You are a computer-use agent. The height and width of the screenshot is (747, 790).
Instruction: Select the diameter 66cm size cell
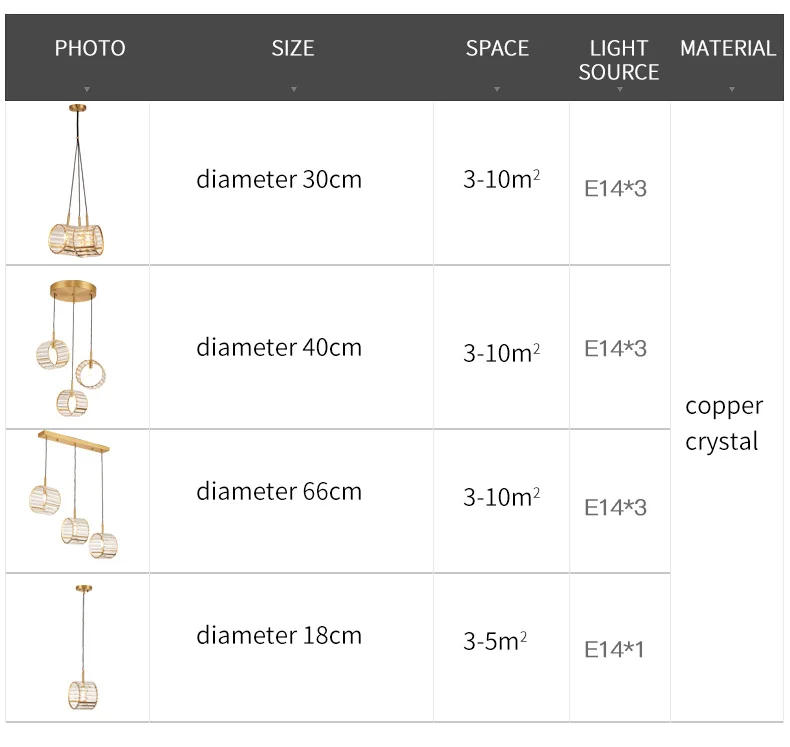[x=279, y=492]
